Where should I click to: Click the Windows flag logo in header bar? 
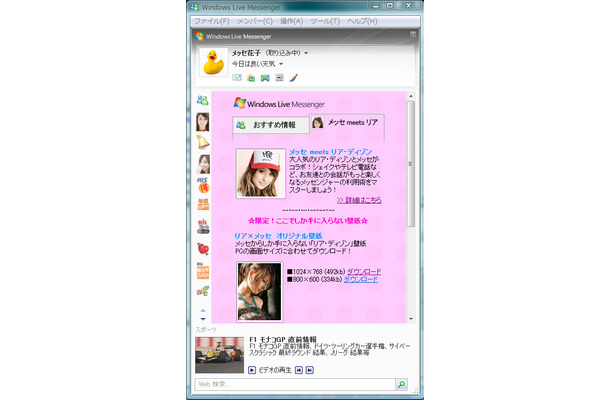(x=200, y=36)
